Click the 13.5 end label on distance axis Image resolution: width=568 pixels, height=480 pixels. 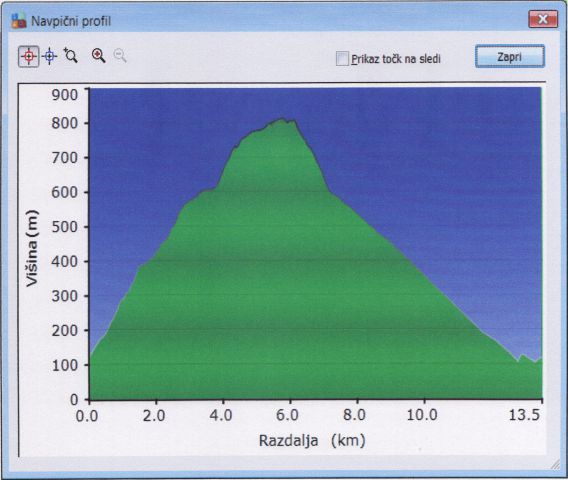click(x=524, y=415)
